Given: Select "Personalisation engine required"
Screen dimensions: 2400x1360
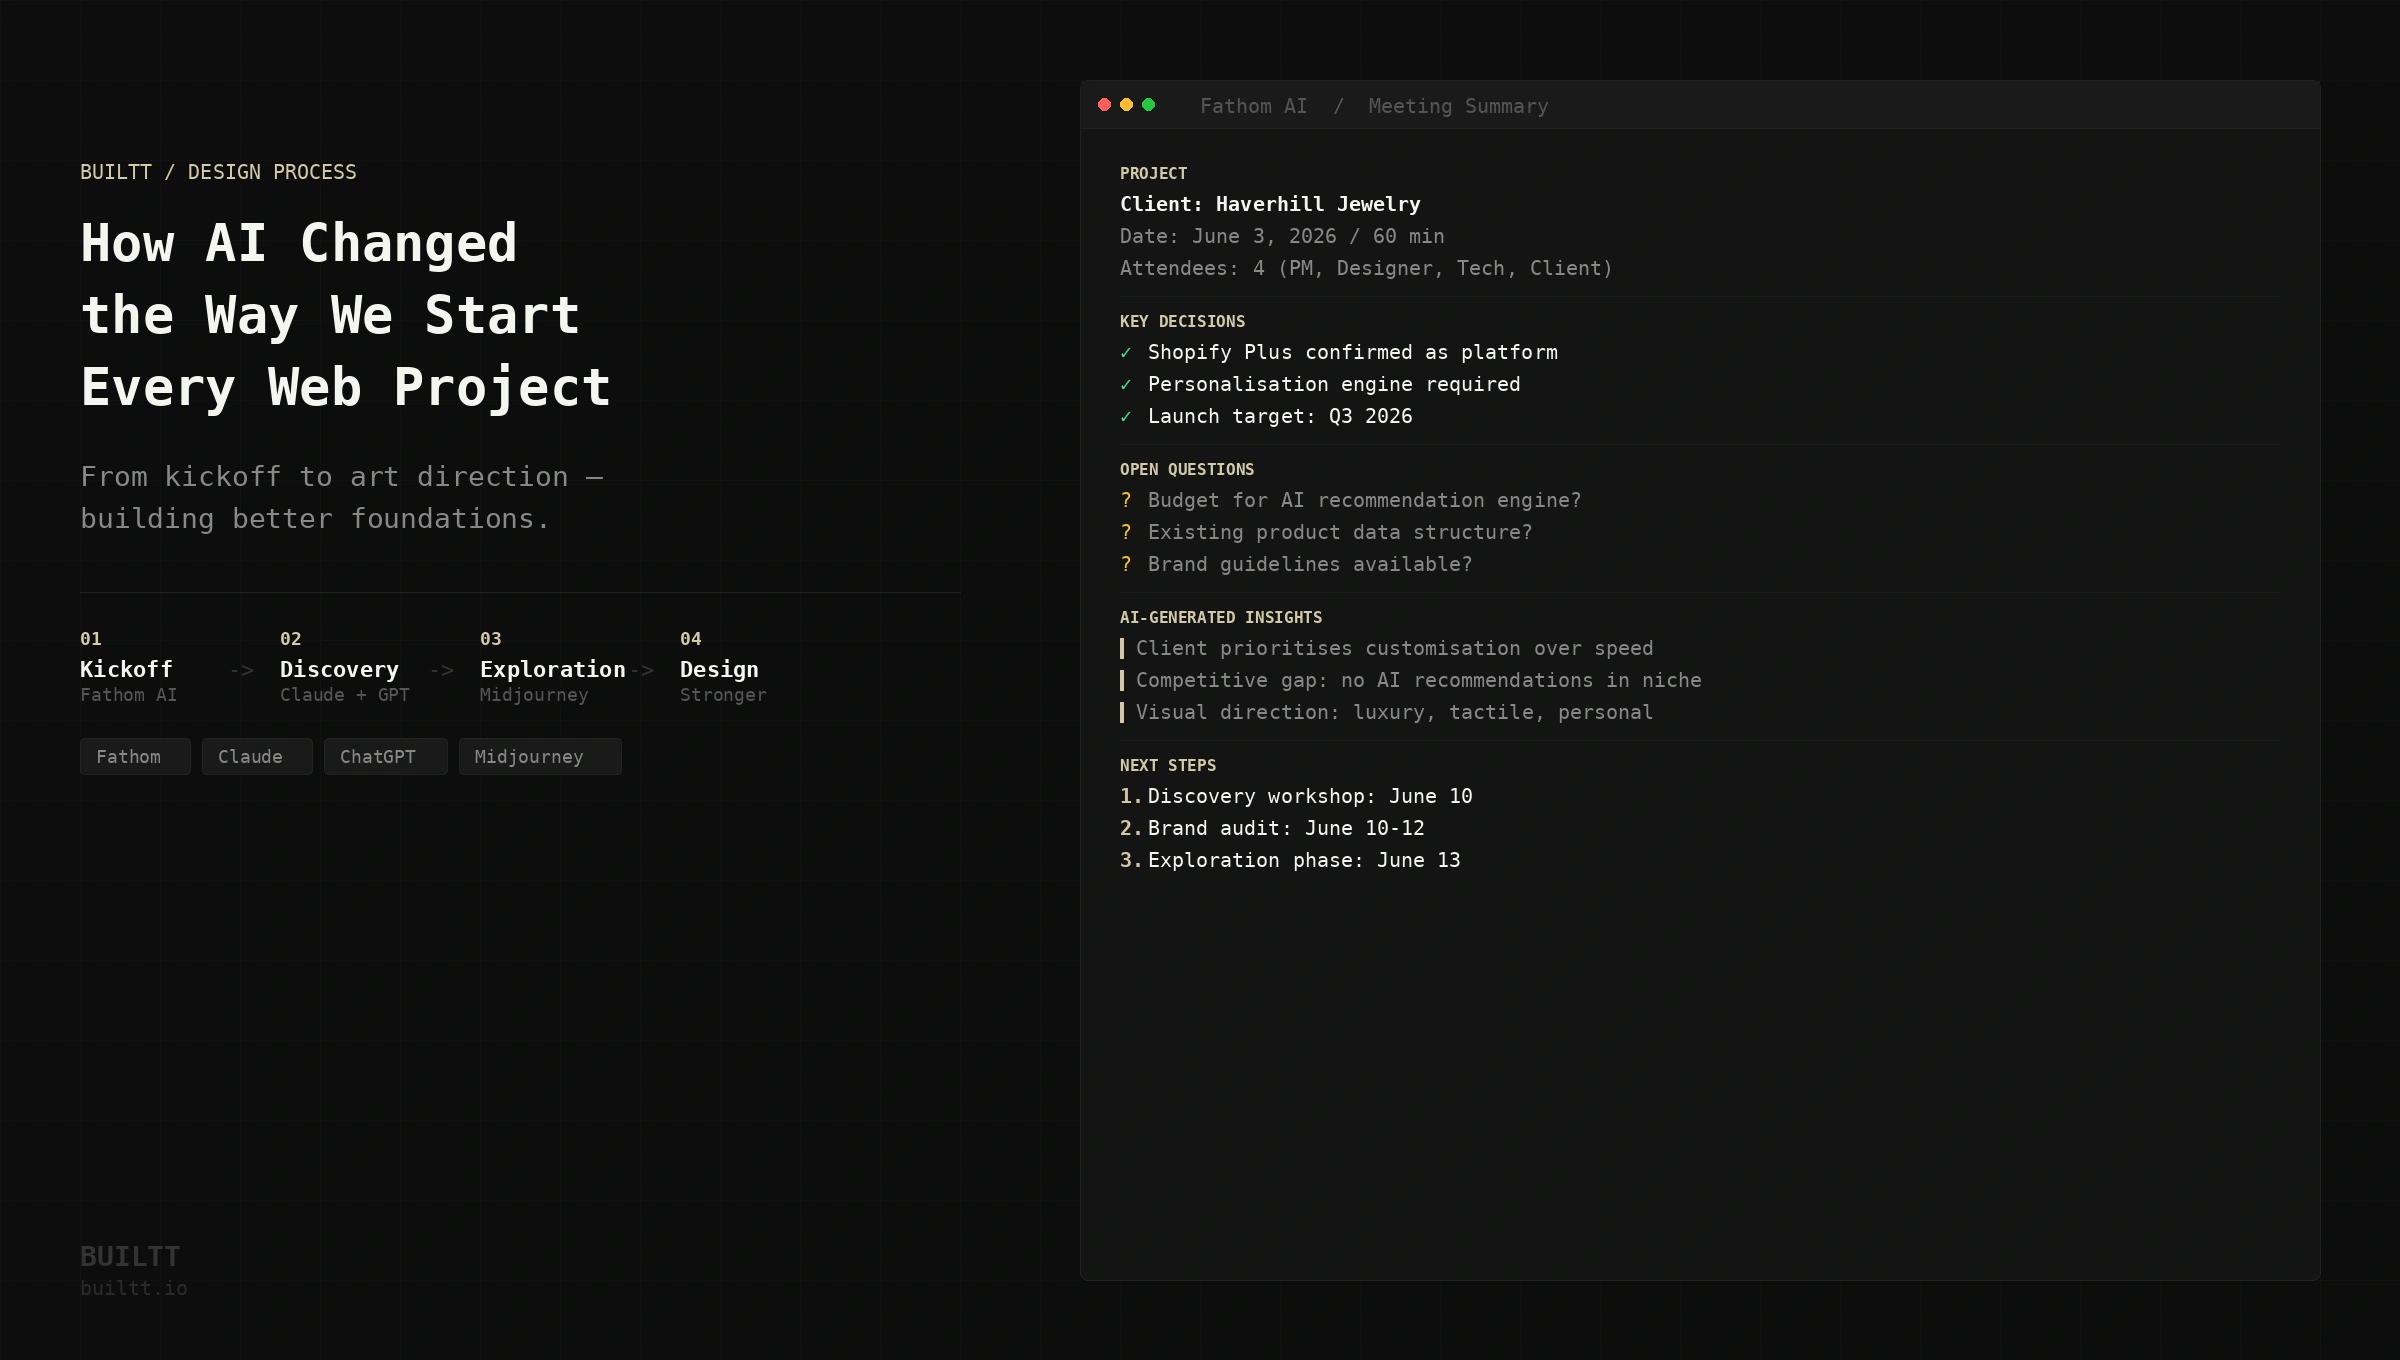Looking at the screenshot, I should 1334,384.
